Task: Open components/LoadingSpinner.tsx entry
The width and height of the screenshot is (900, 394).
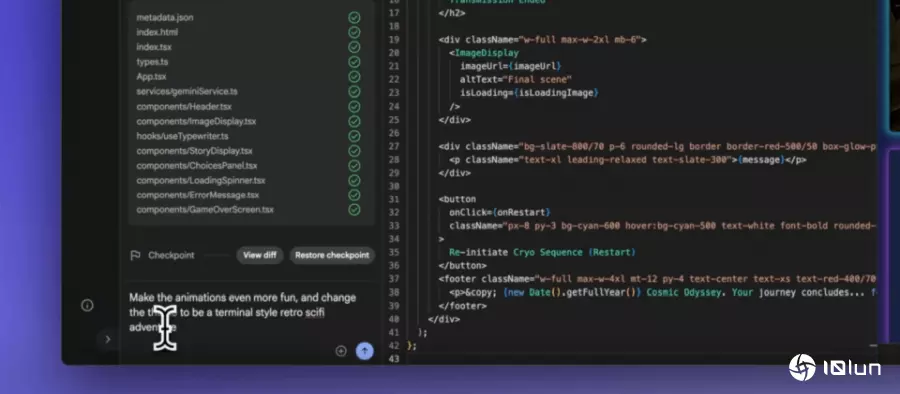Action: click(201, 180)
